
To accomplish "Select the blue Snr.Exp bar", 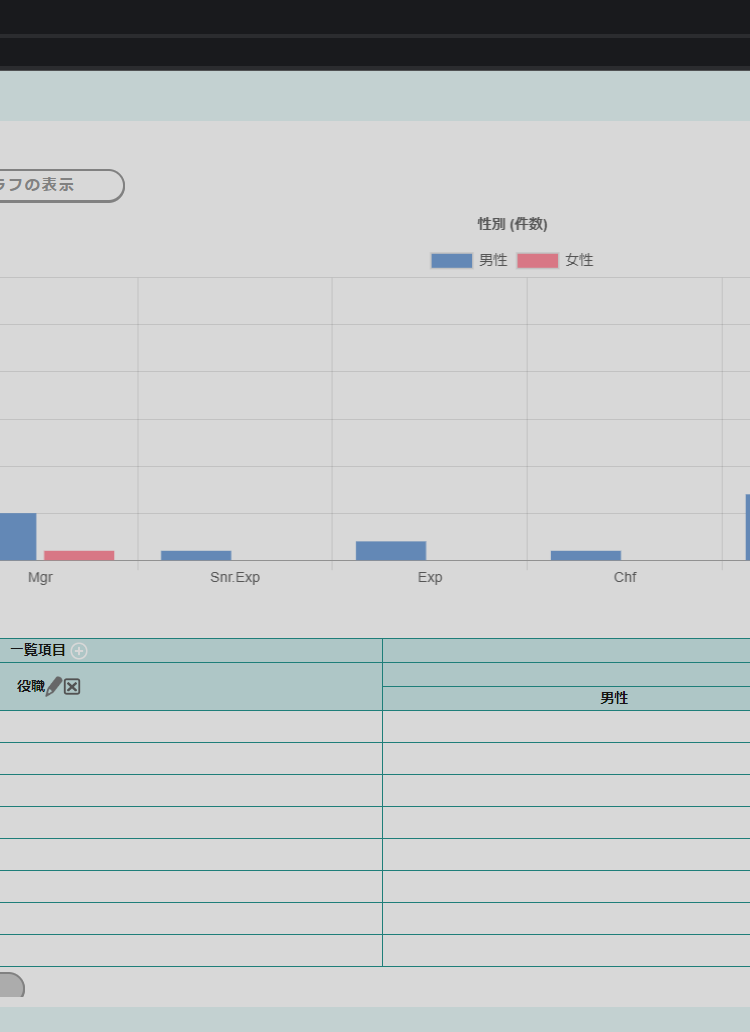I will (196, 555).
